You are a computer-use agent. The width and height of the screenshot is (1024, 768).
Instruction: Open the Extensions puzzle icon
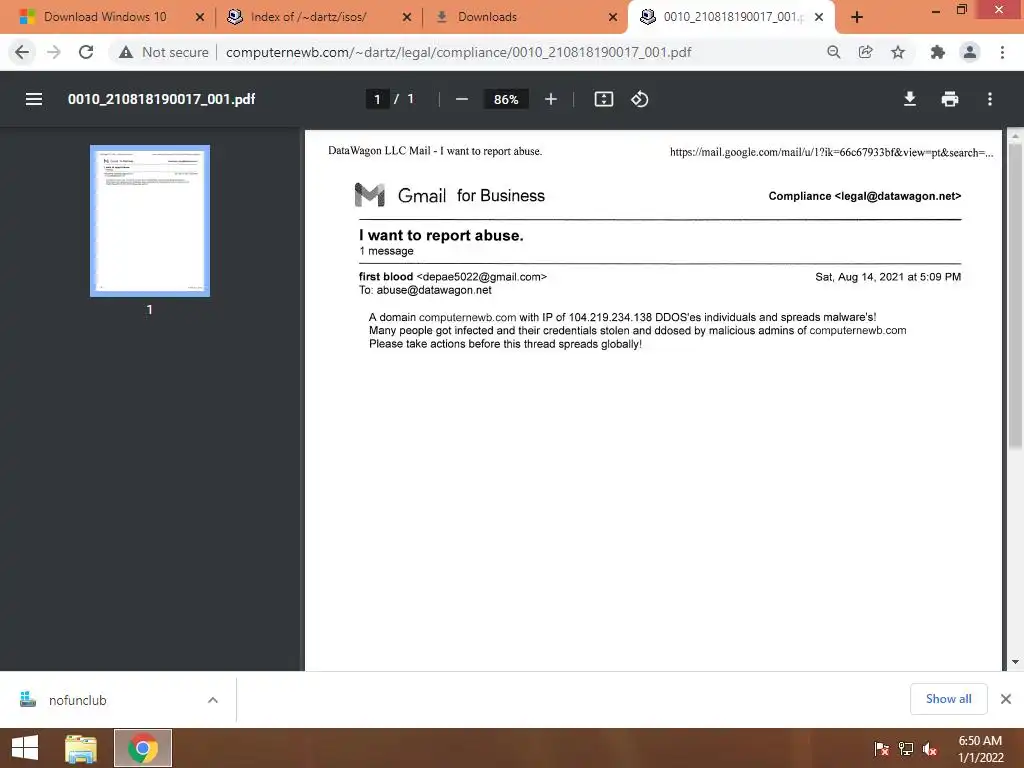coord(938,52)
